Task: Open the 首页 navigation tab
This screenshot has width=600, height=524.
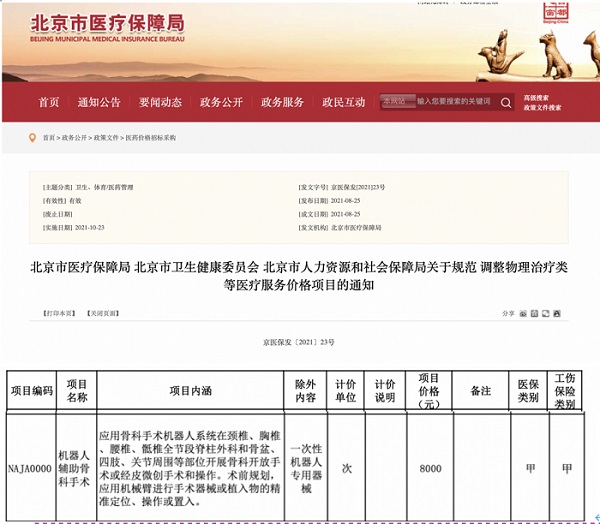Action: (48, 102)
